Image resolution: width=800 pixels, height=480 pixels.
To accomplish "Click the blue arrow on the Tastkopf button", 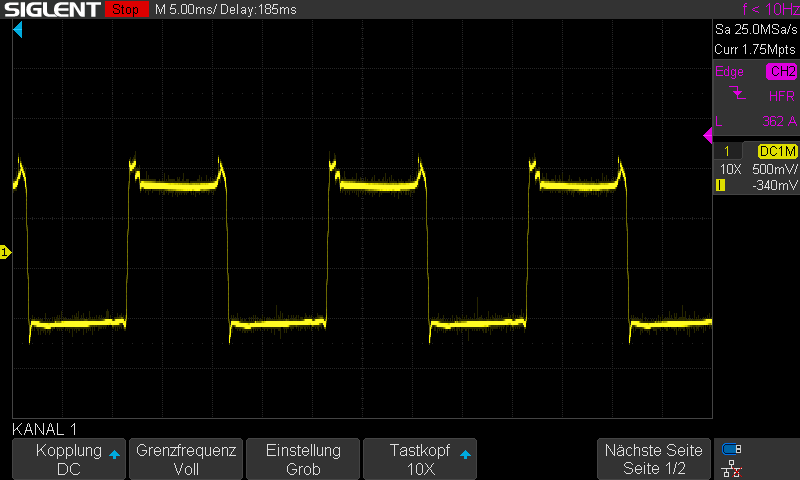I will pos(465,454).
